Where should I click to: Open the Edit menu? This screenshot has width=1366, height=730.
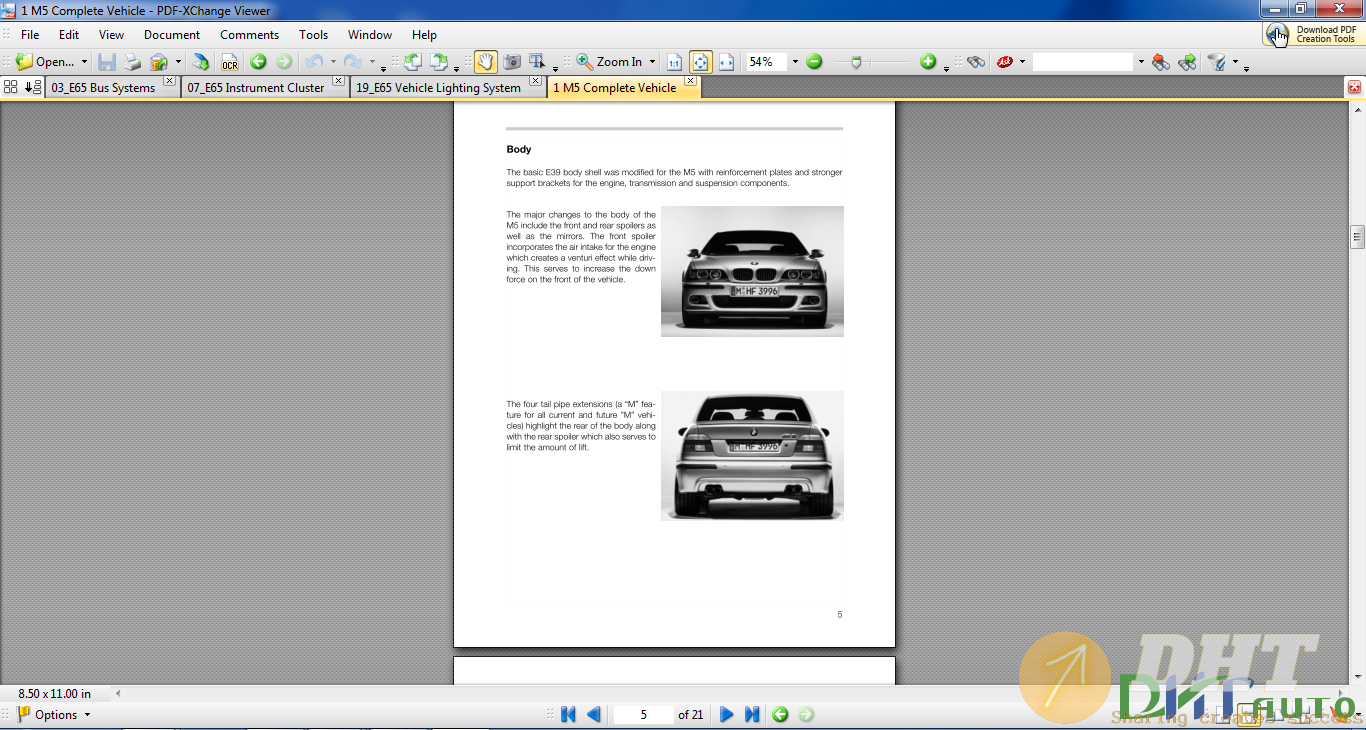(69, 35)
